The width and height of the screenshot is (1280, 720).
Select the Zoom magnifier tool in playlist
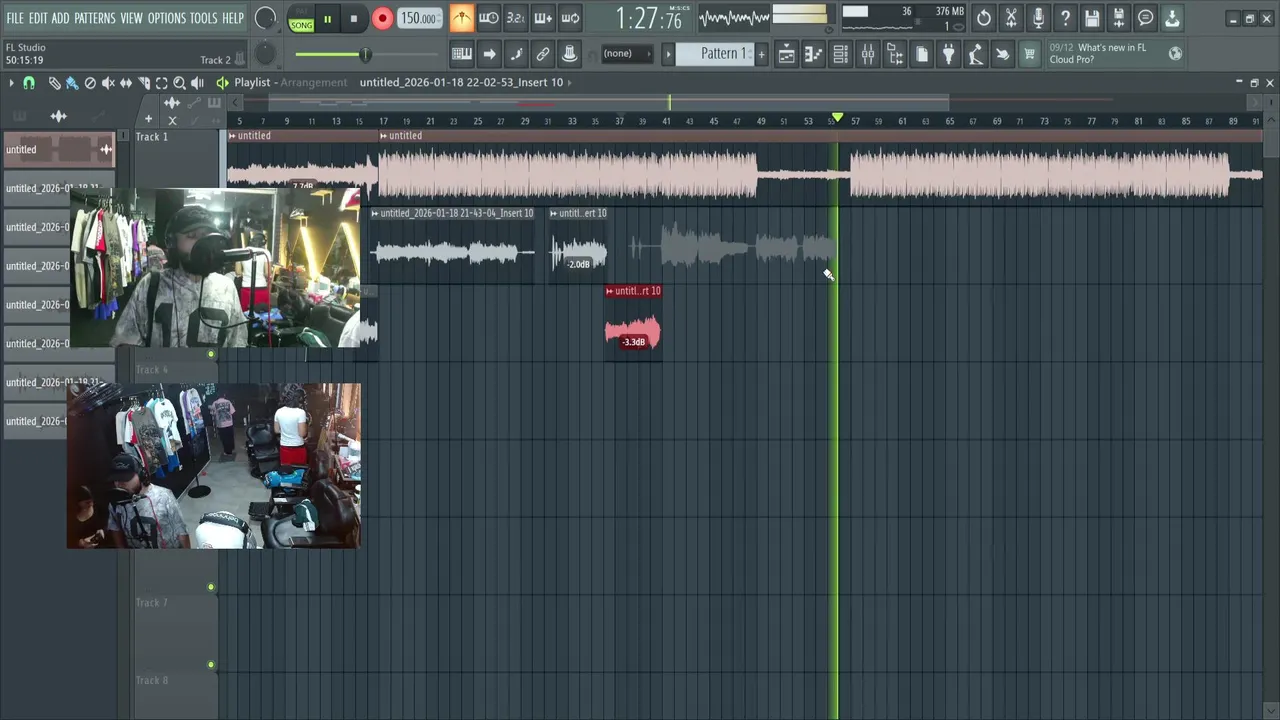tap(180, 83)
